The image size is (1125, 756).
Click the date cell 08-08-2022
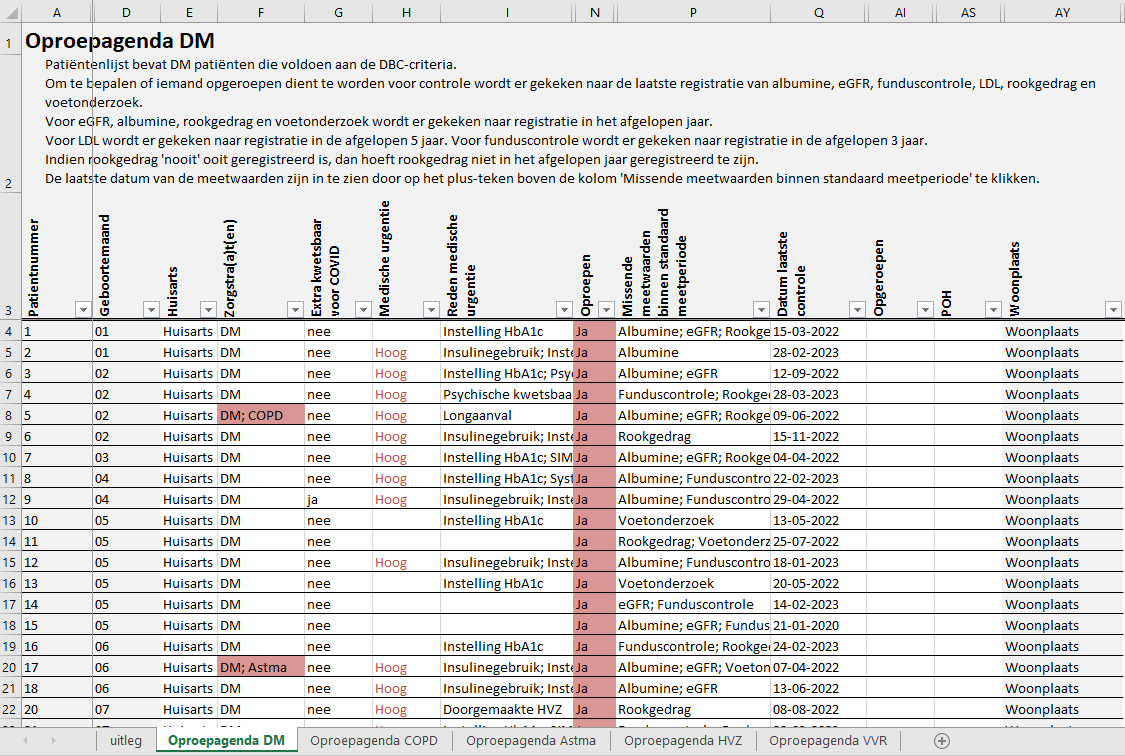819,709
